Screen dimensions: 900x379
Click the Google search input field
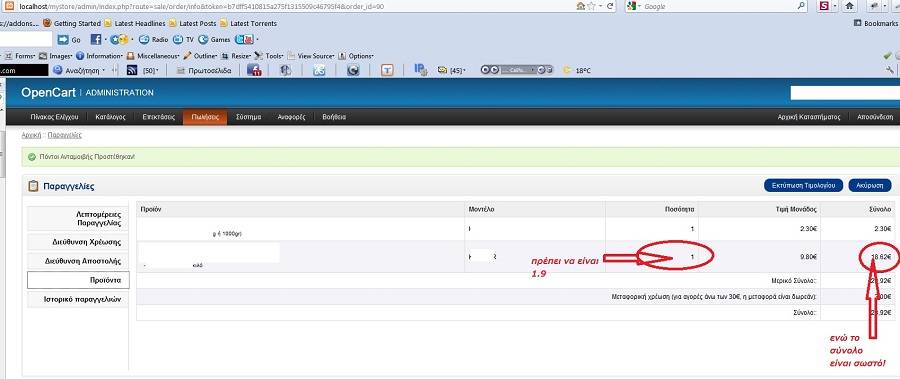point(717,6)
